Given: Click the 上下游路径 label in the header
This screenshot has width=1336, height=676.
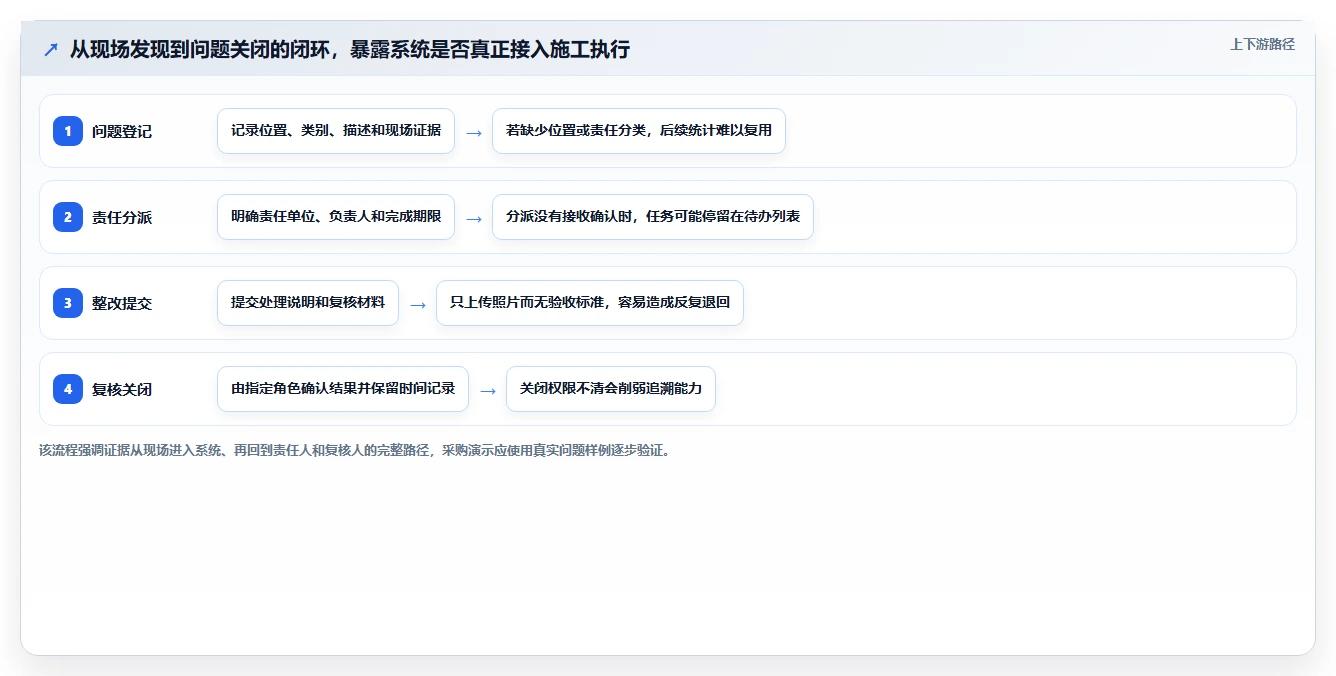Looking at the screenshot, I should [x=1262, y=44].
